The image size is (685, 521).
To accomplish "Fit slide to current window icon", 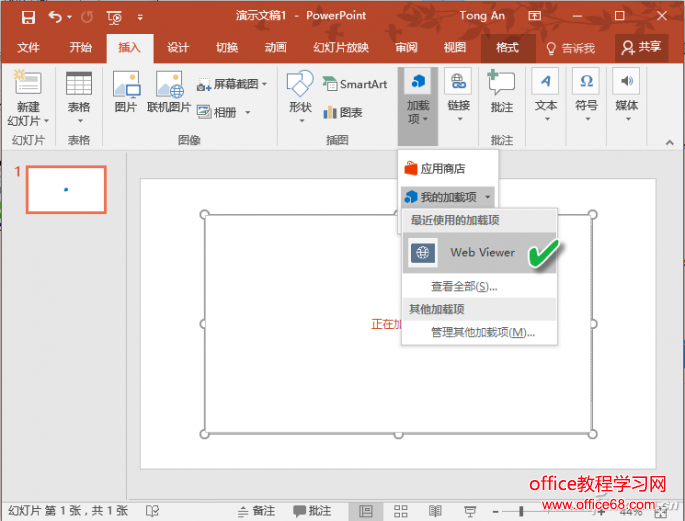I will pyautogui.click(x=661, y=511).
